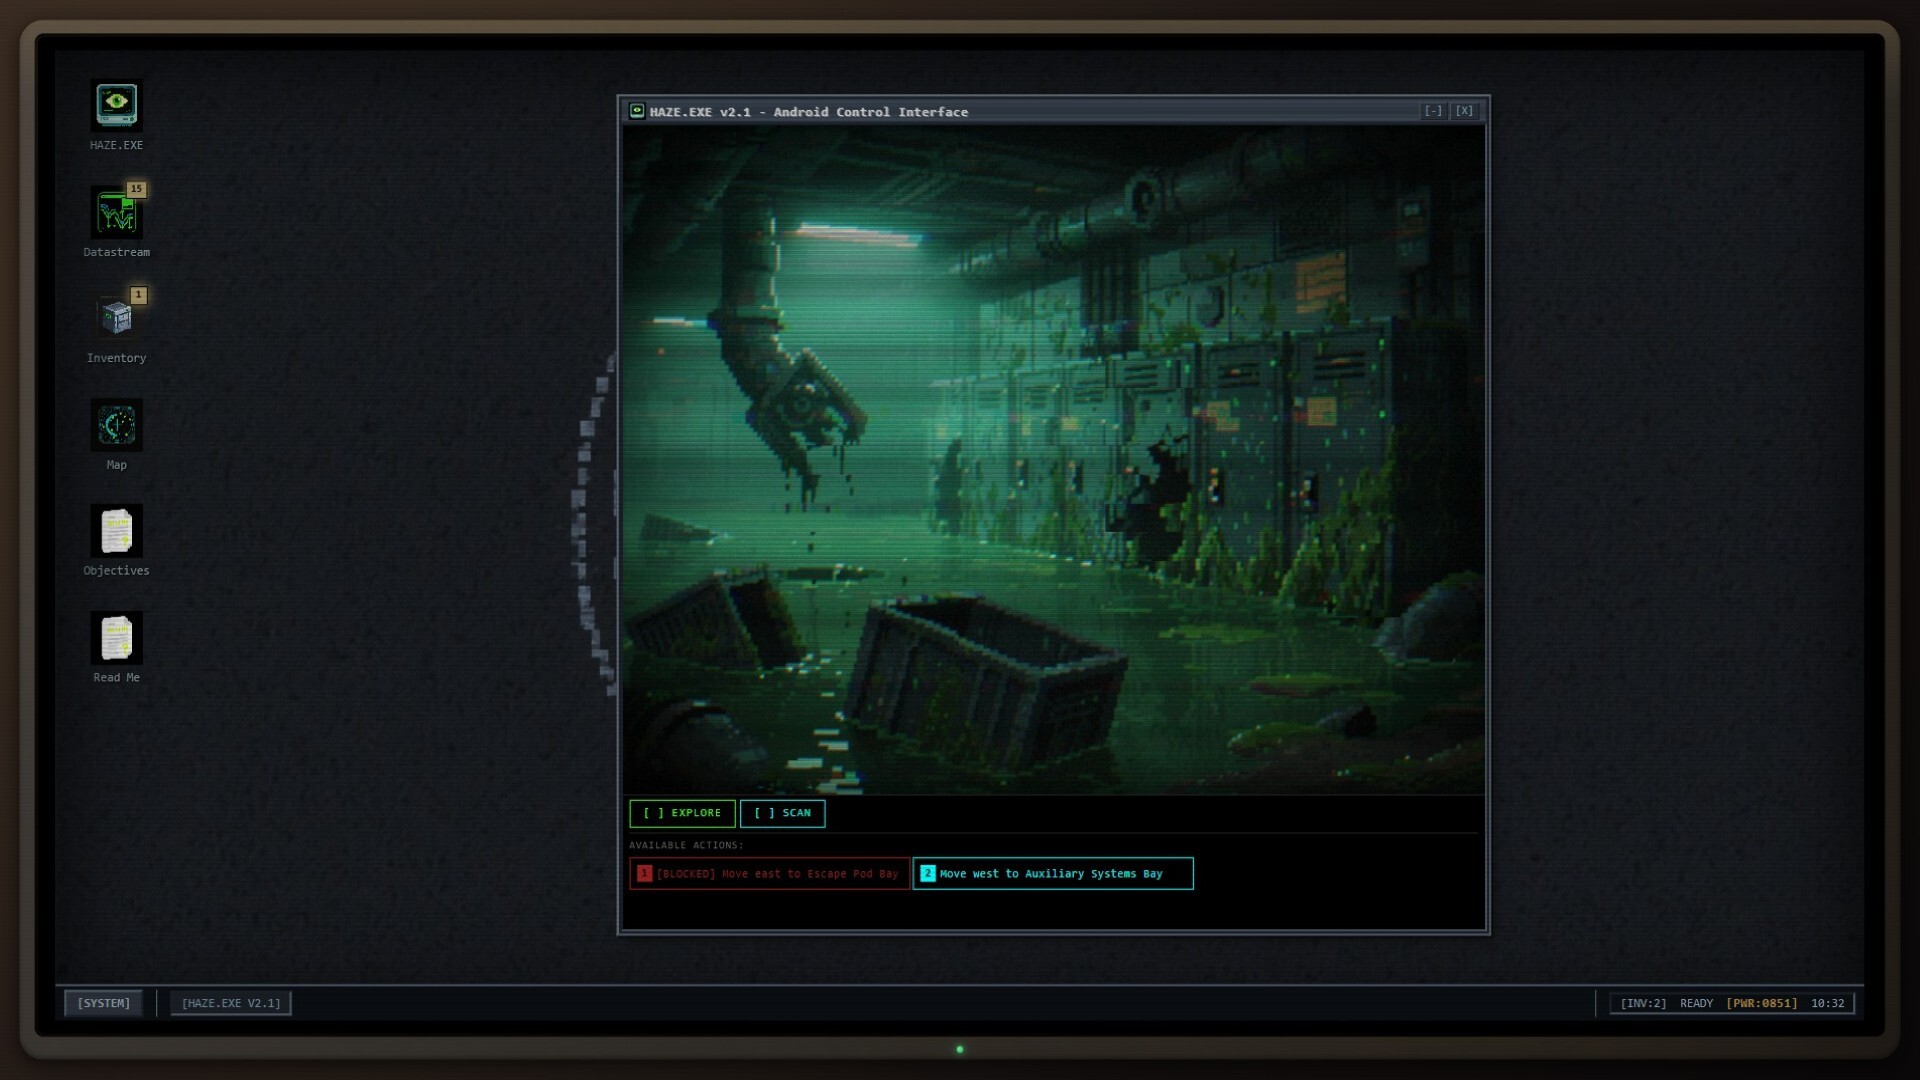Open the Datastream application
Image resolution: width=1920 pixels, height=1080 pixels.
[116, 212]
